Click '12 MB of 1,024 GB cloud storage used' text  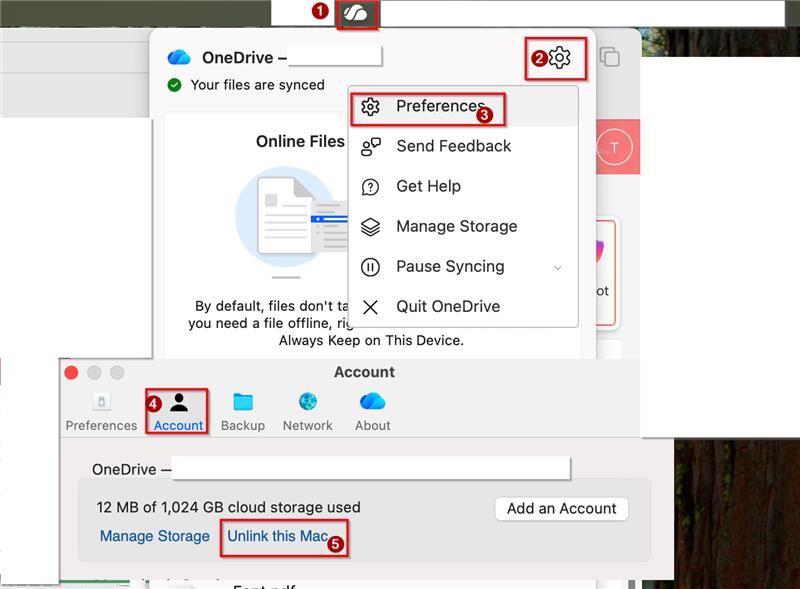tap(229, 507)
